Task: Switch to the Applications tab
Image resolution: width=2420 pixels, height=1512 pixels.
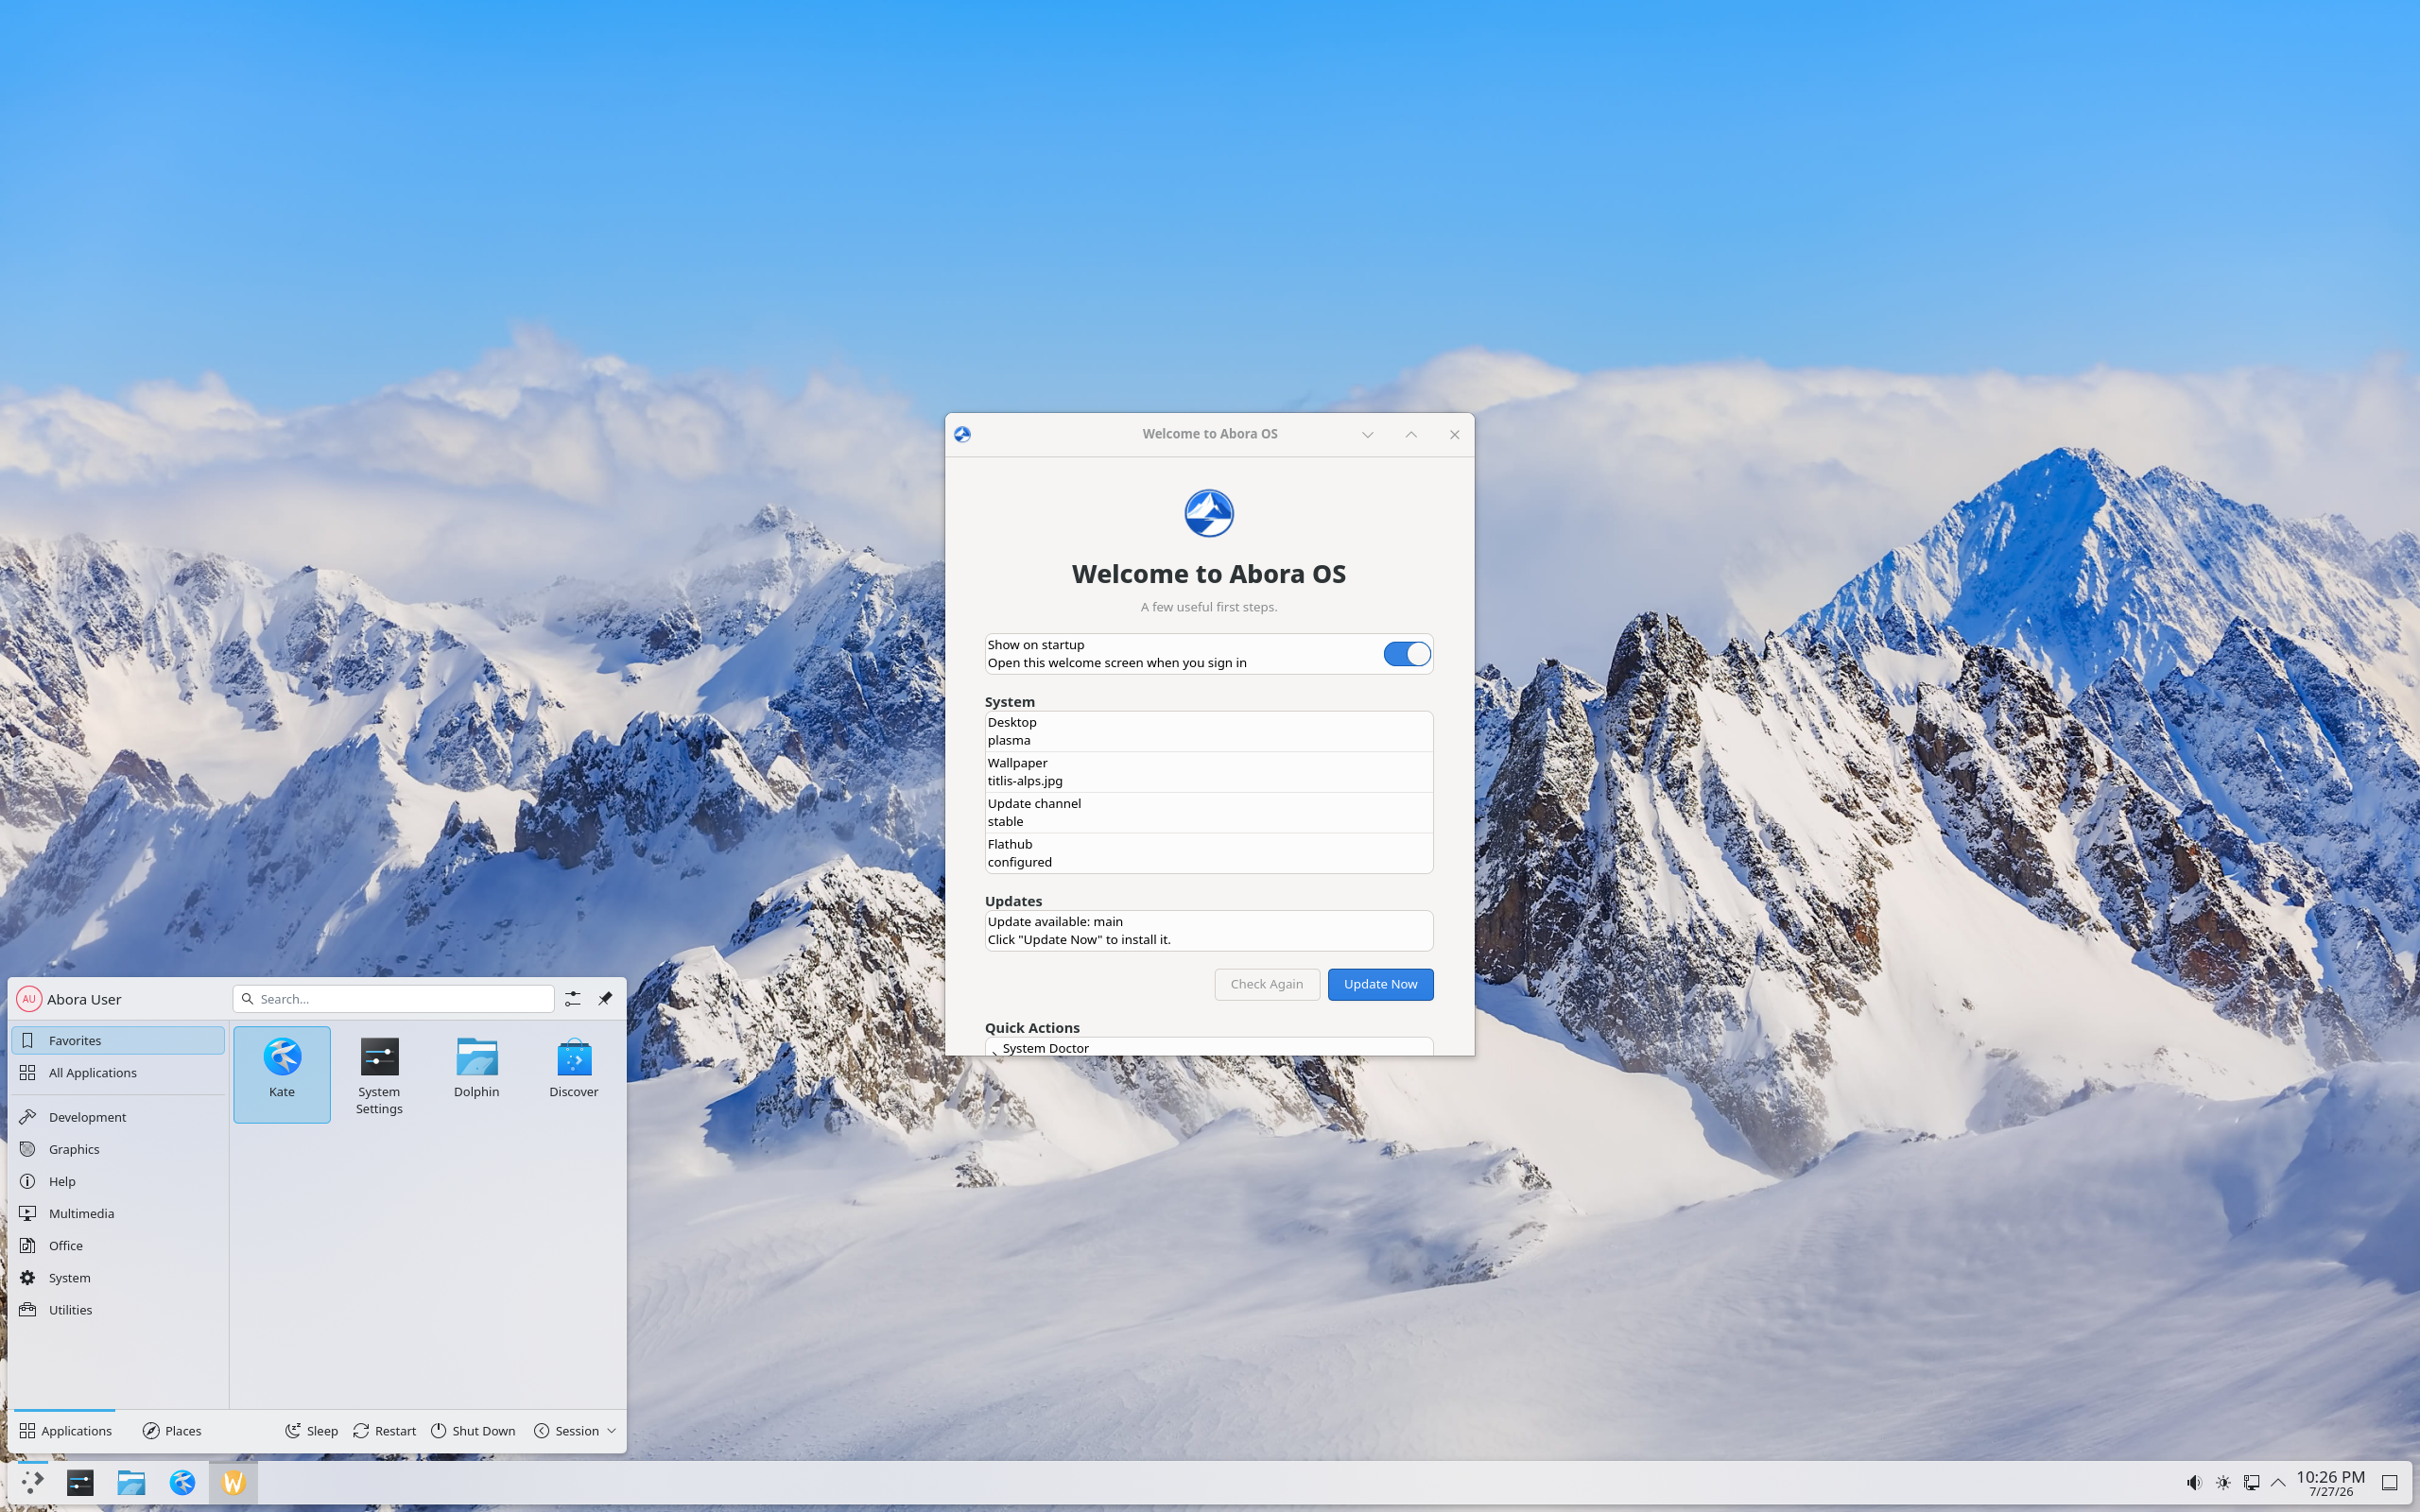Action: point(65,1431)
